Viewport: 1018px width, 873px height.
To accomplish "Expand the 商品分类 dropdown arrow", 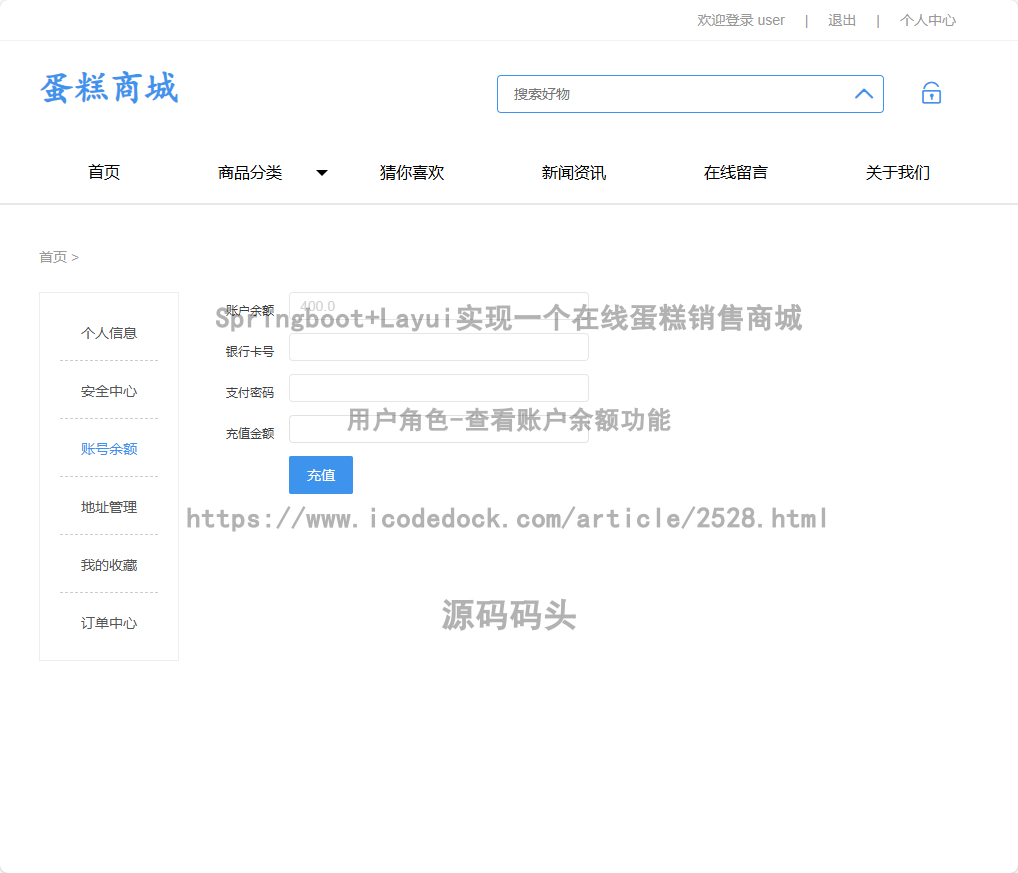I will click(x=321, y=173).
